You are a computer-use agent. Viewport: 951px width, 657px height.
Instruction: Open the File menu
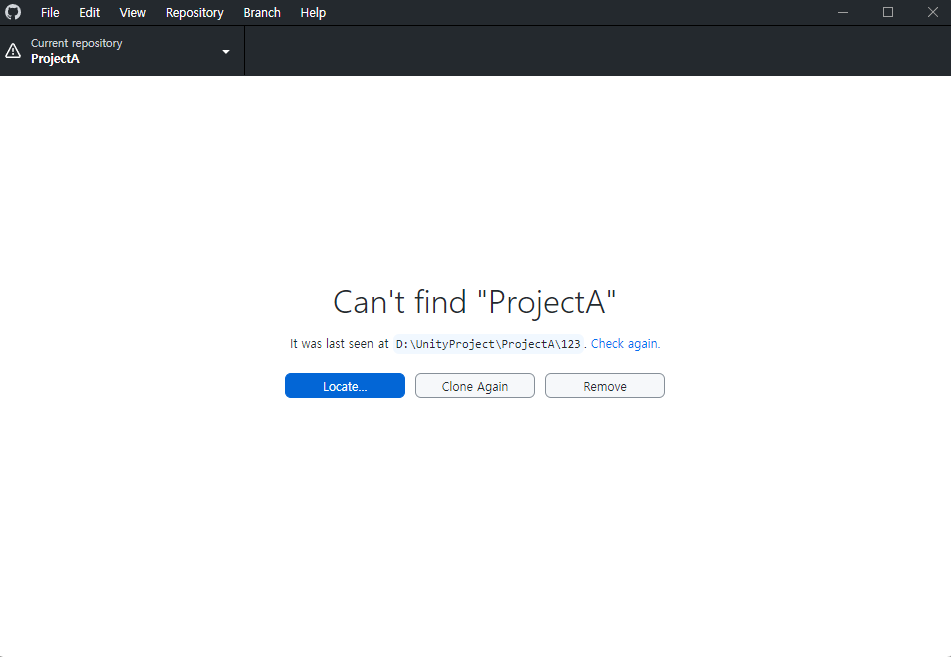click(50, 12)
